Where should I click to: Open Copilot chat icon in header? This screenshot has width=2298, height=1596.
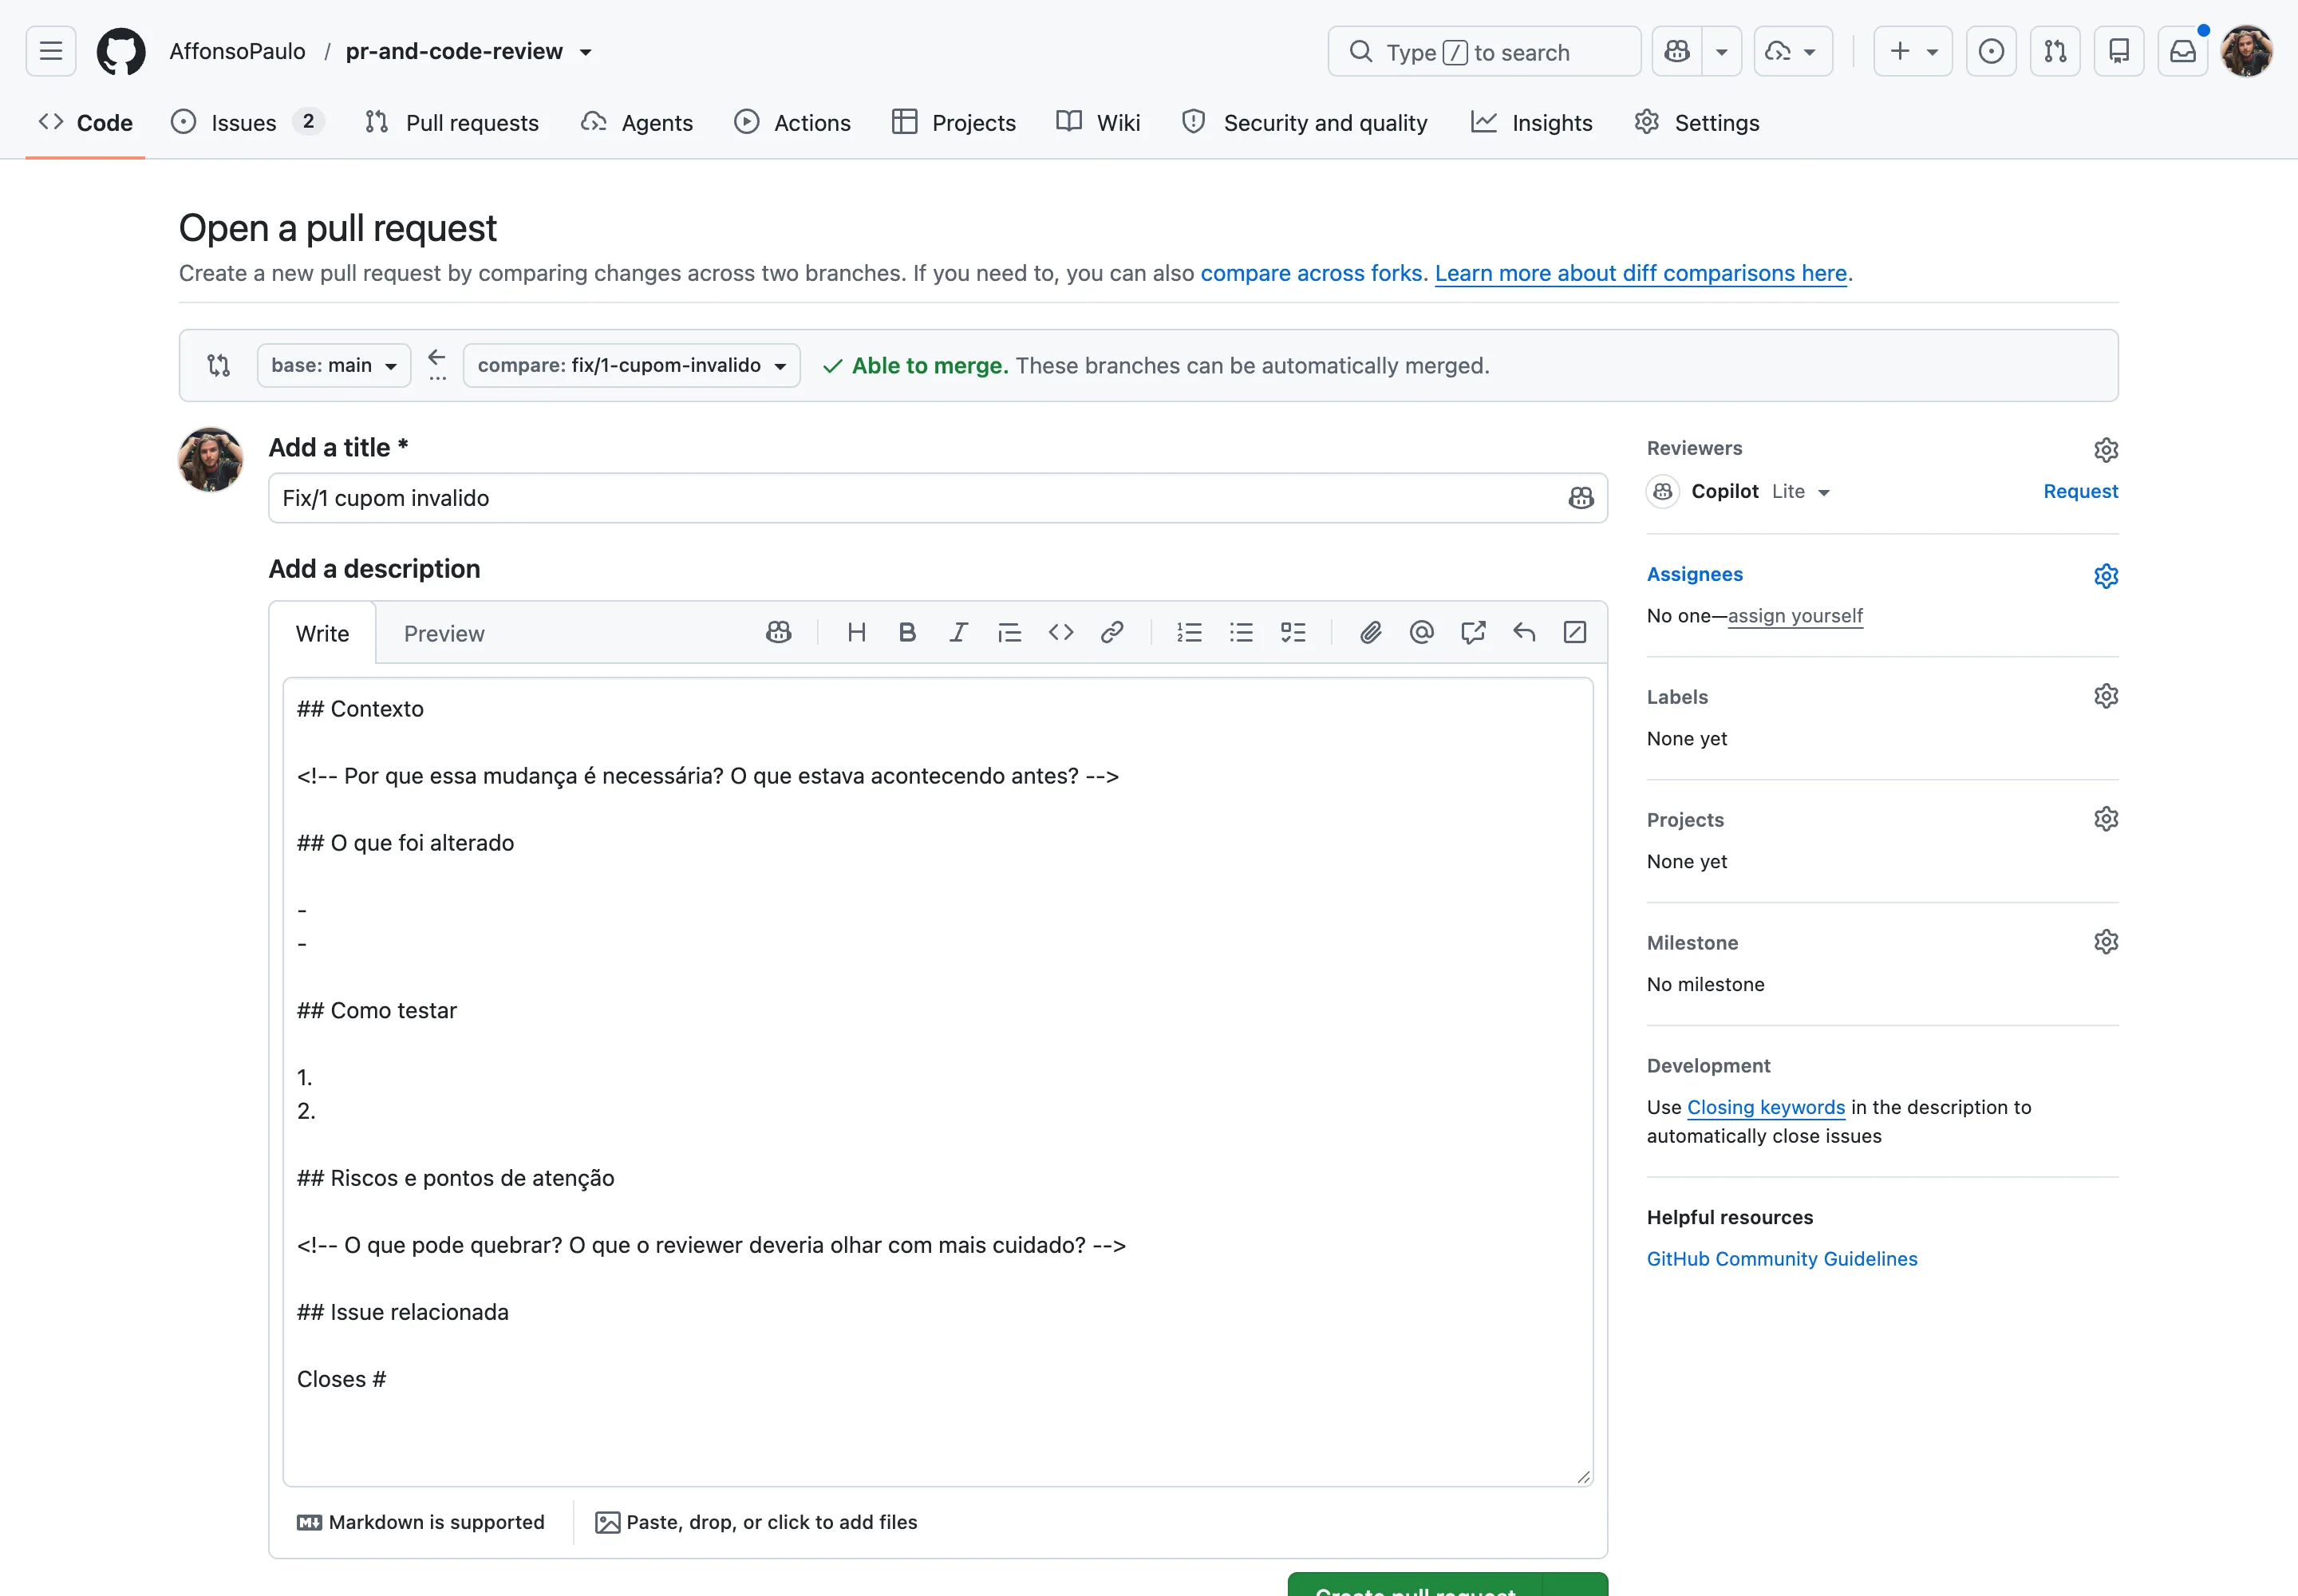[1677, 51]
